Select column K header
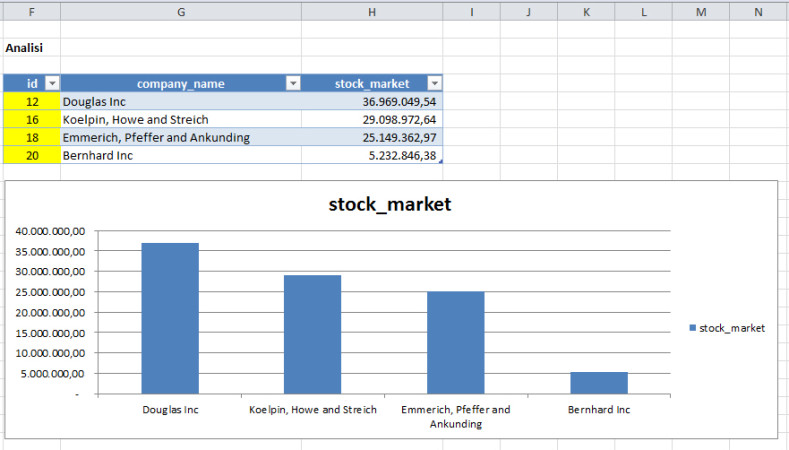The image size is (789, 450). [x=586, y=11]
